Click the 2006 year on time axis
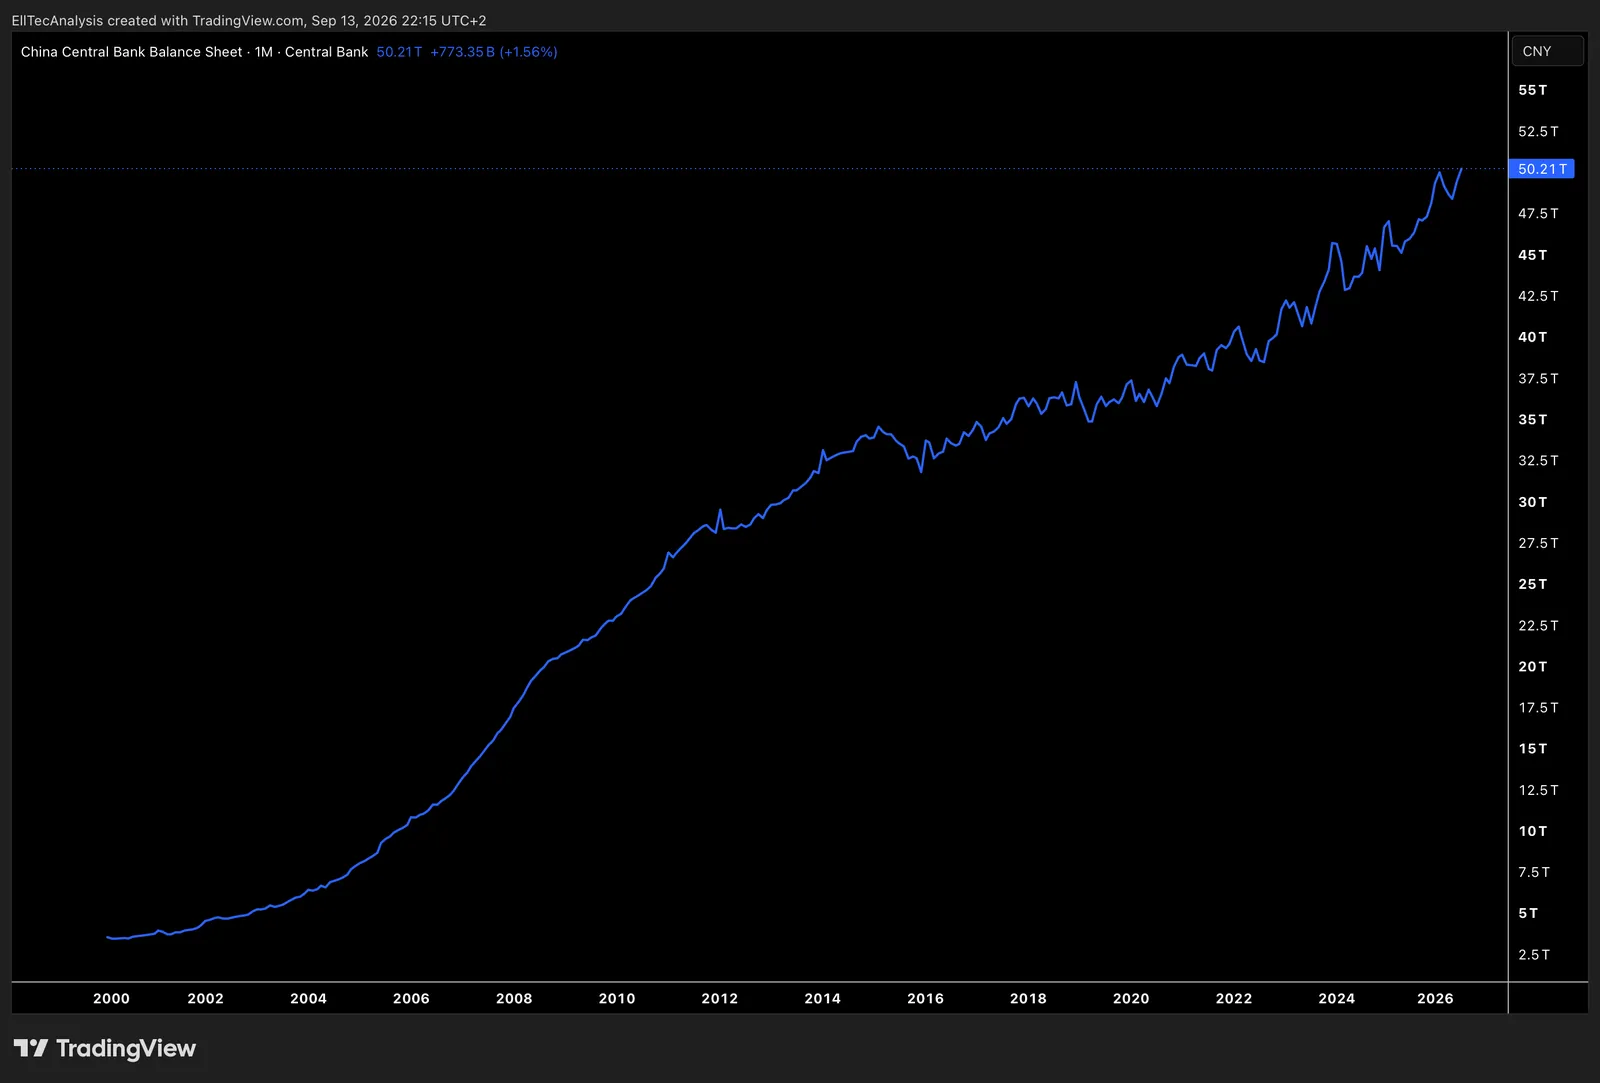Screen dimensions: 1600x1083 [411, 998]
